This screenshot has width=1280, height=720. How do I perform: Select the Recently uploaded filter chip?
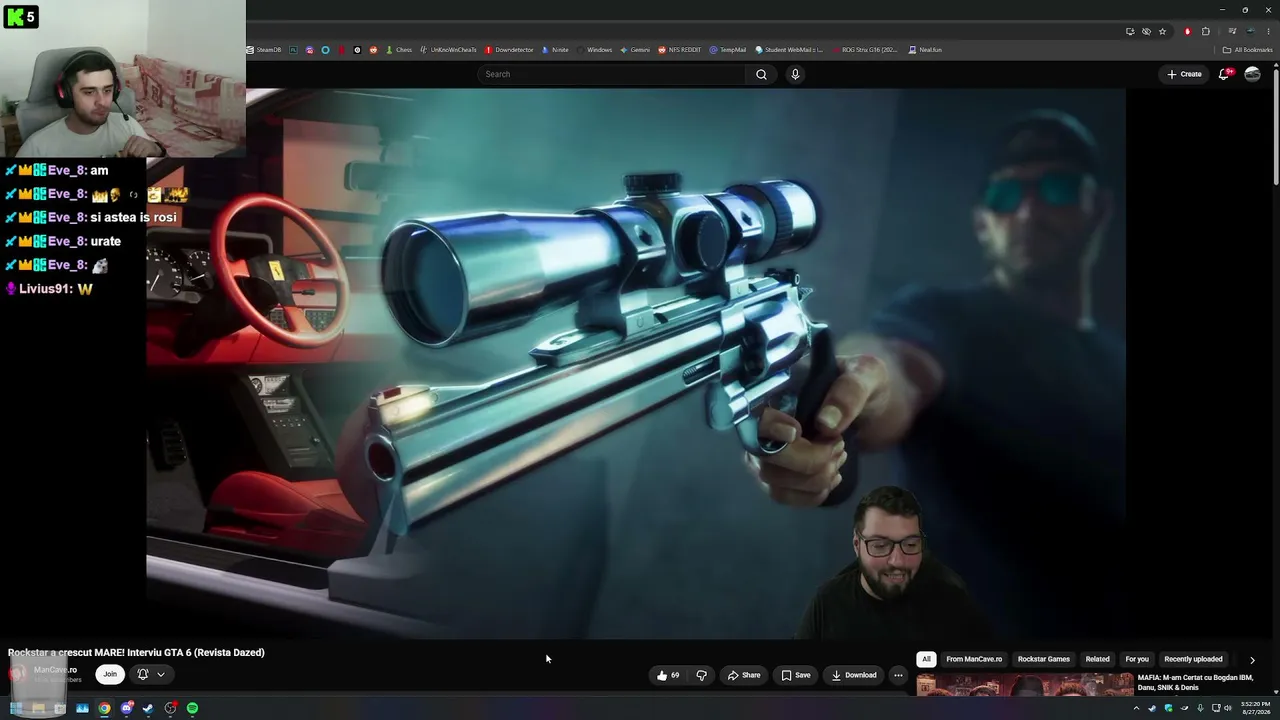tap(1193, 659)
